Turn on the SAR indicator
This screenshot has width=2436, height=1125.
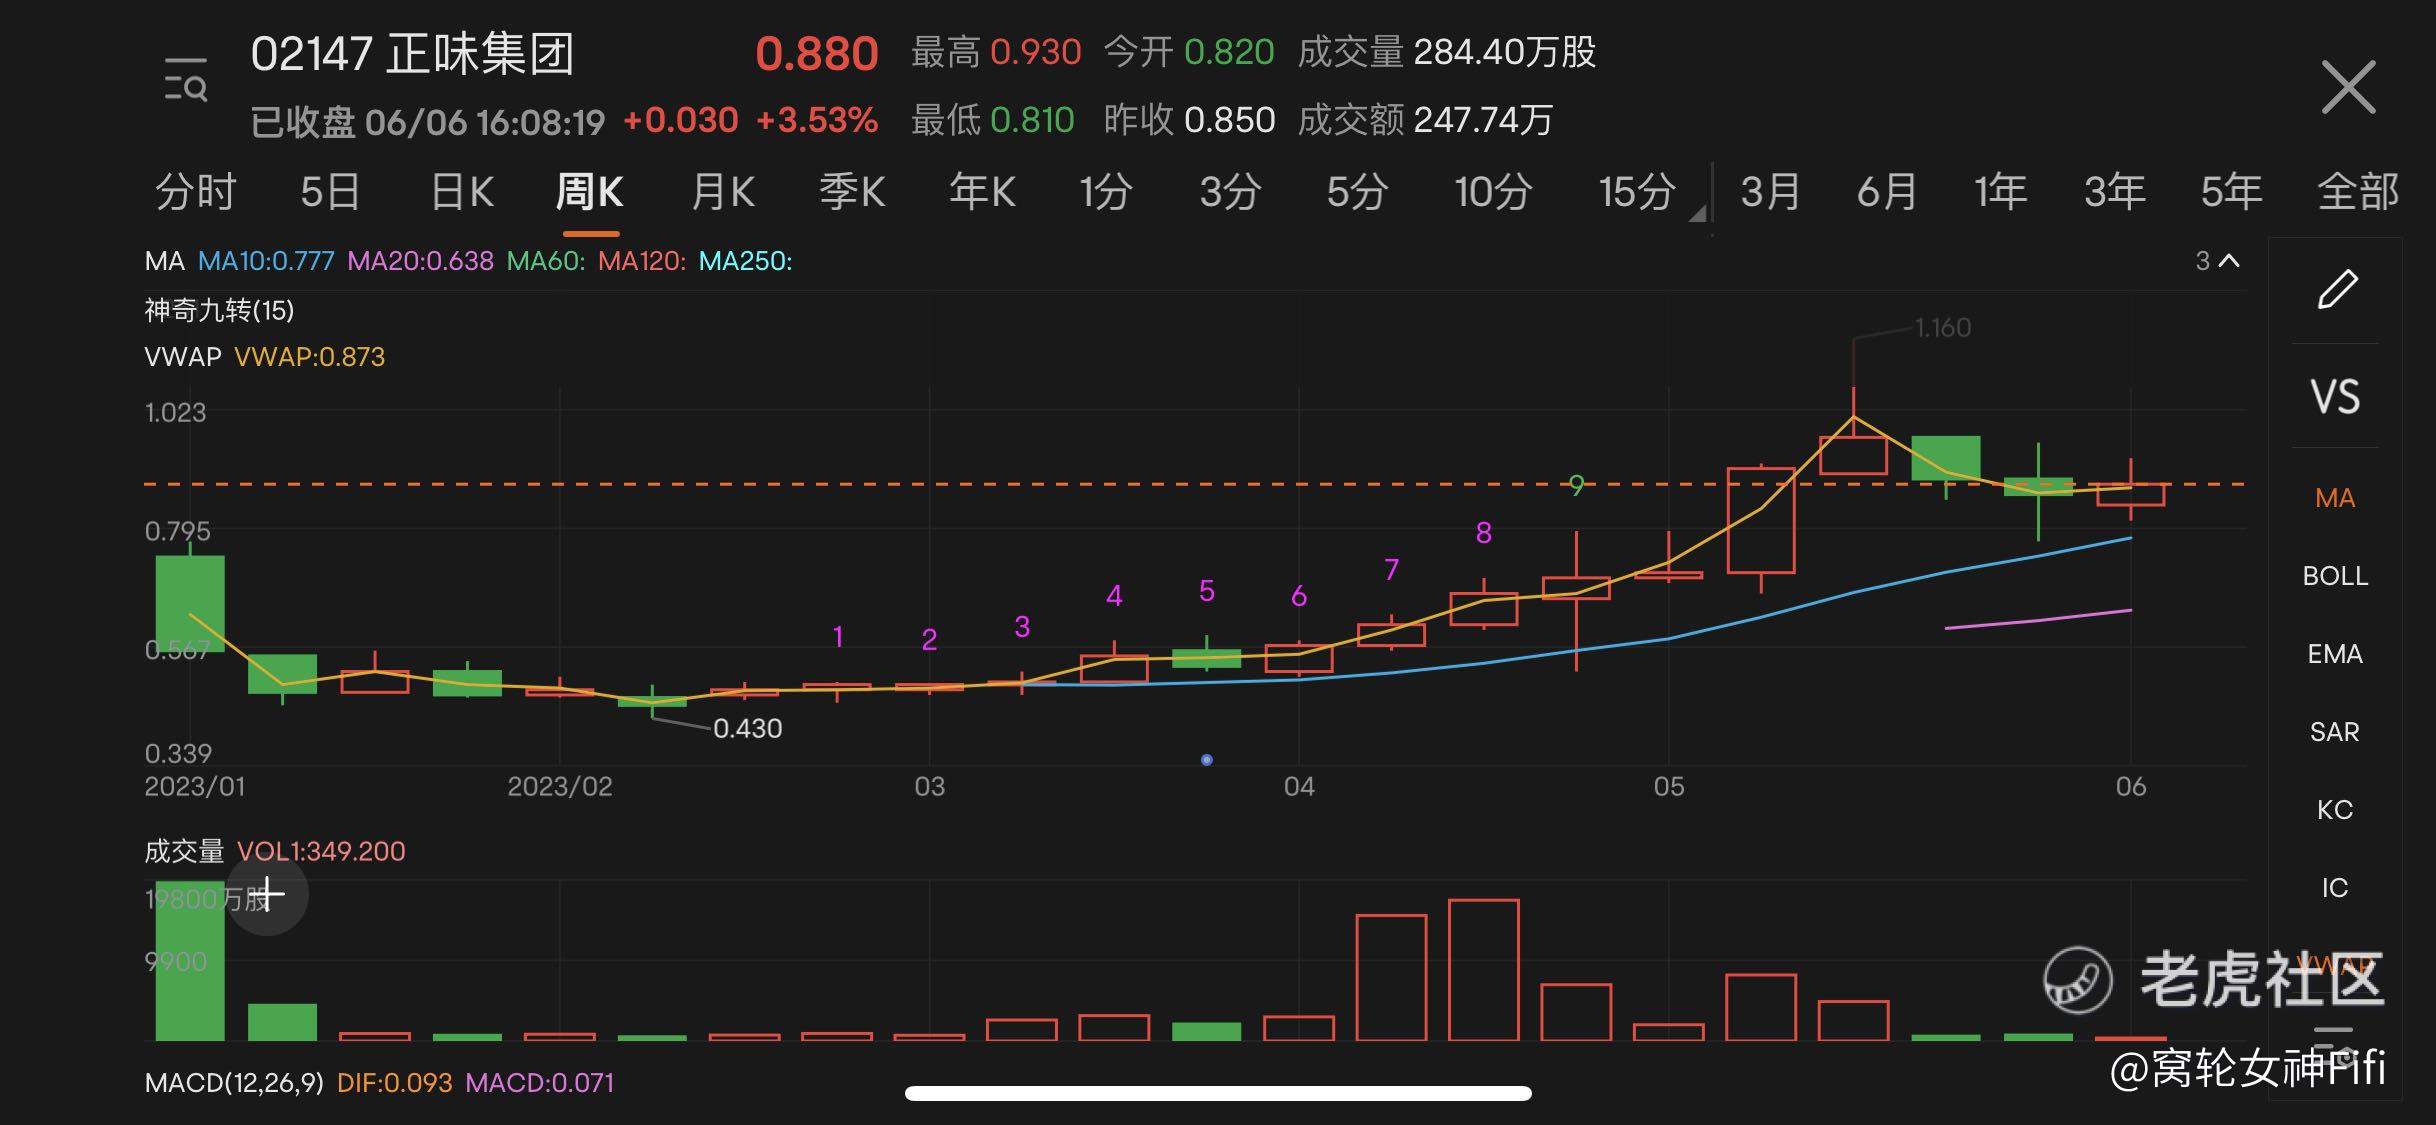(x=2335, y=732)
